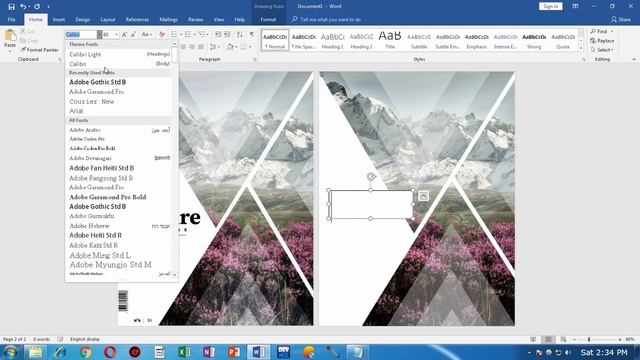640x360 pixels.
Task: Activate the Format Painter tool
Action: click(x=40, y=50)
